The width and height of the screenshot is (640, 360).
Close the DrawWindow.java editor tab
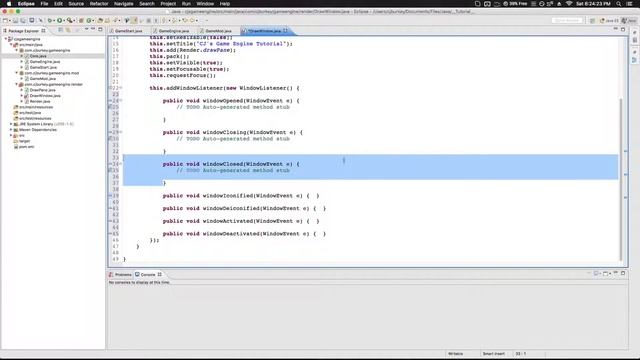[285, 31]
